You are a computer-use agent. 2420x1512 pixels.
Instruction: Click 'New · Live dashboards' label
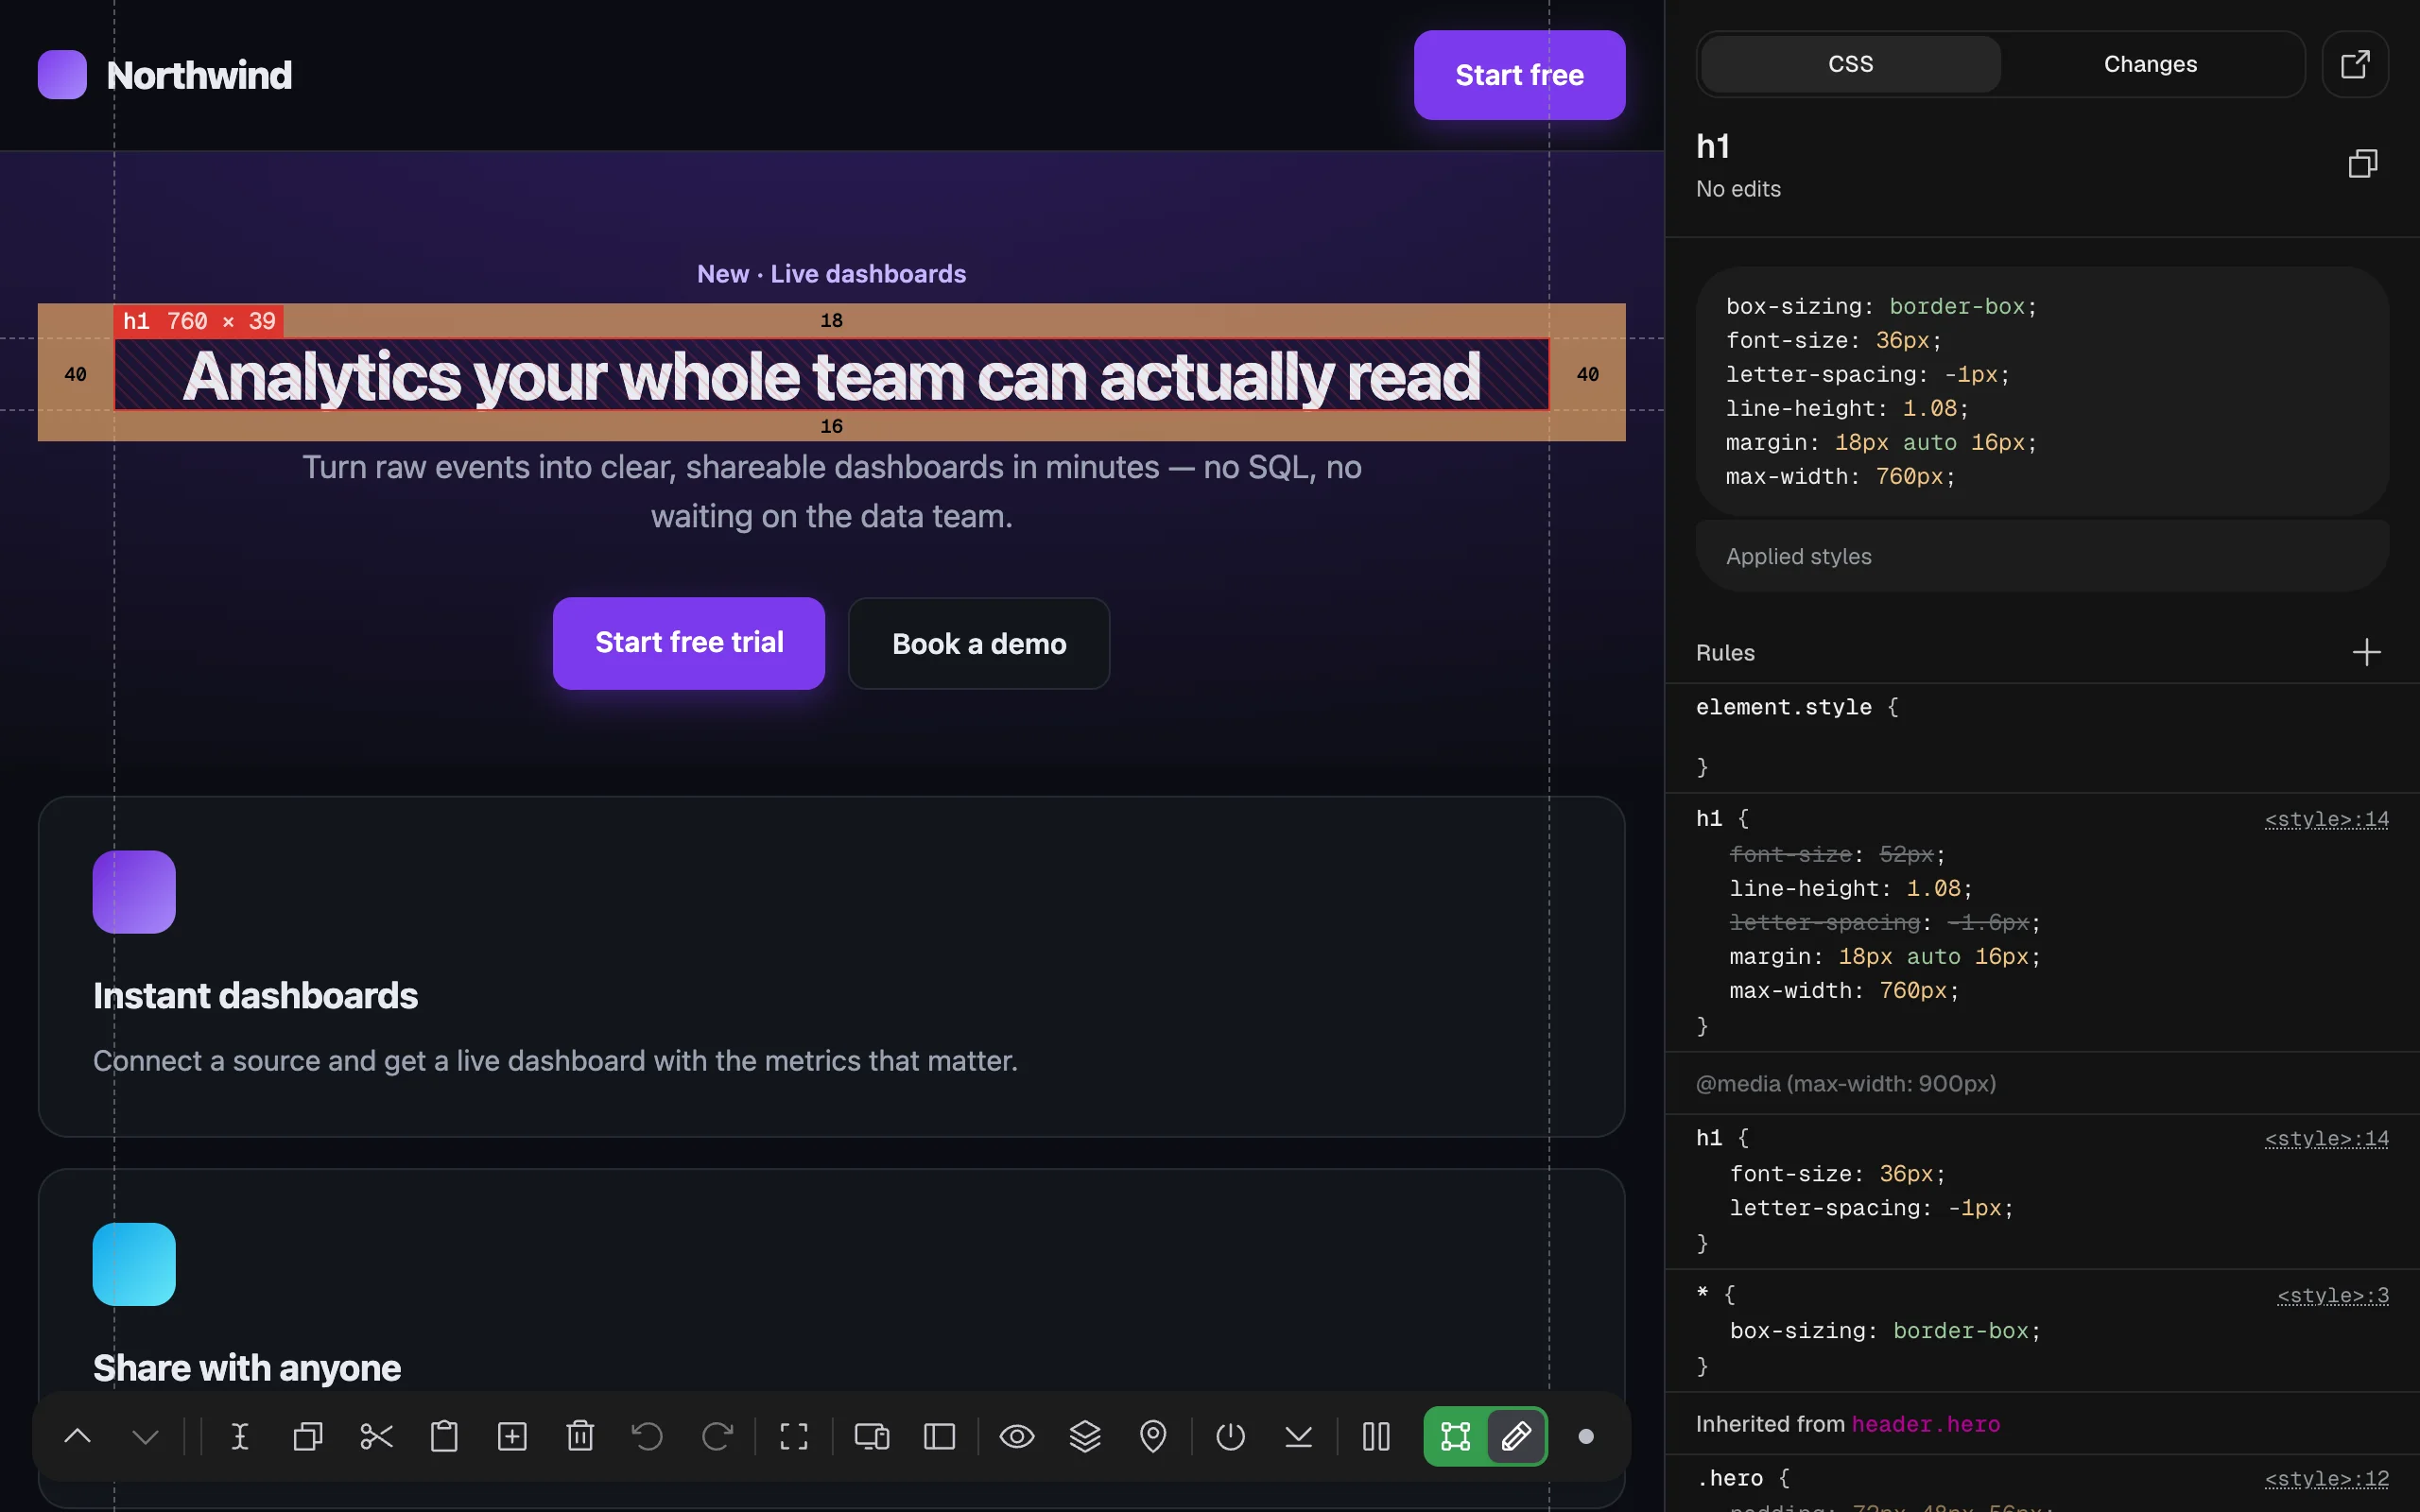pyautogui.click(x=831, y=274)
